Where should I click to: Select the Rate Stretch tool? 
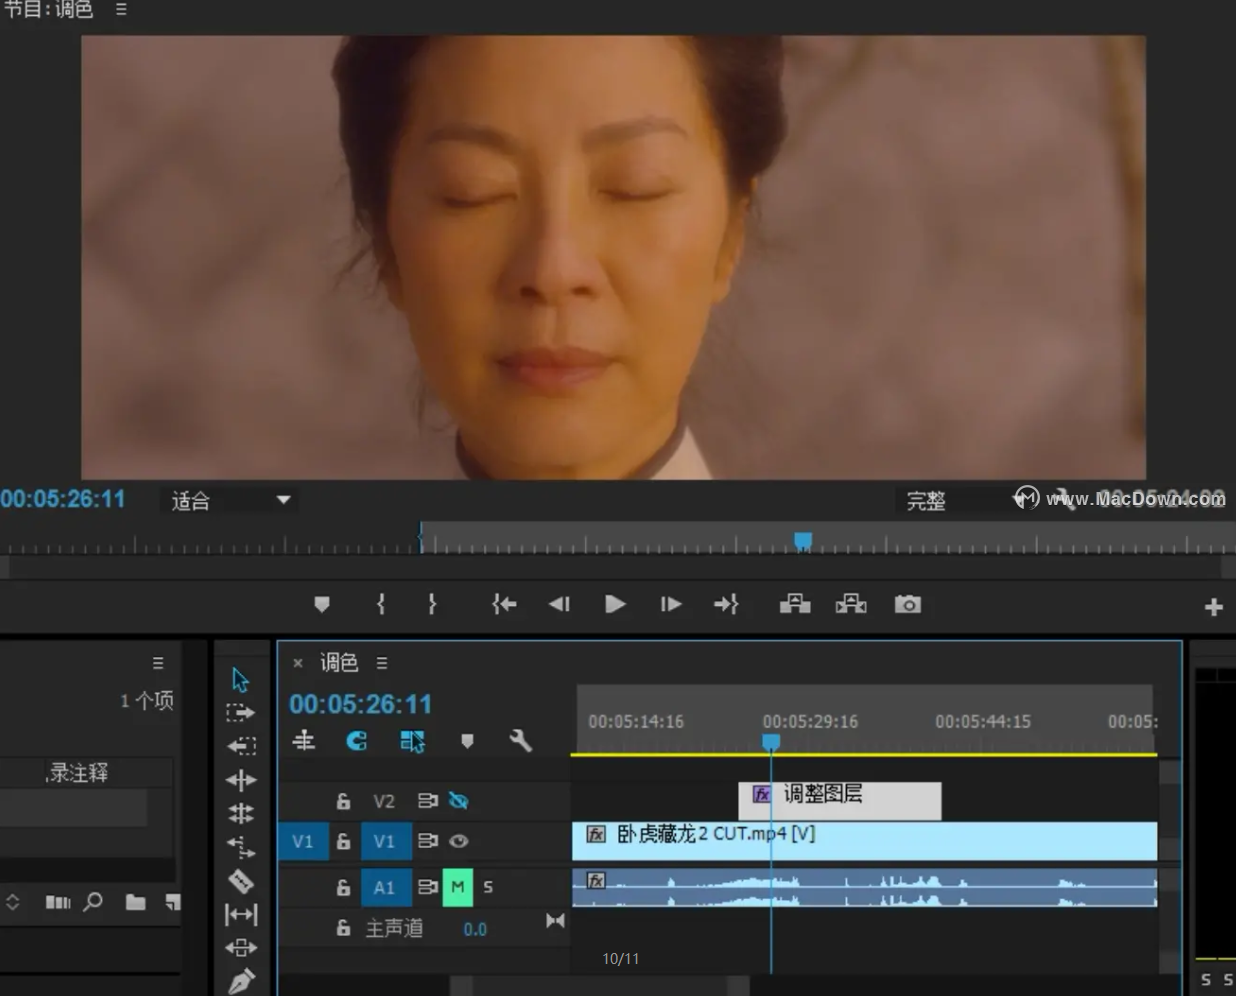pos(241,847)
